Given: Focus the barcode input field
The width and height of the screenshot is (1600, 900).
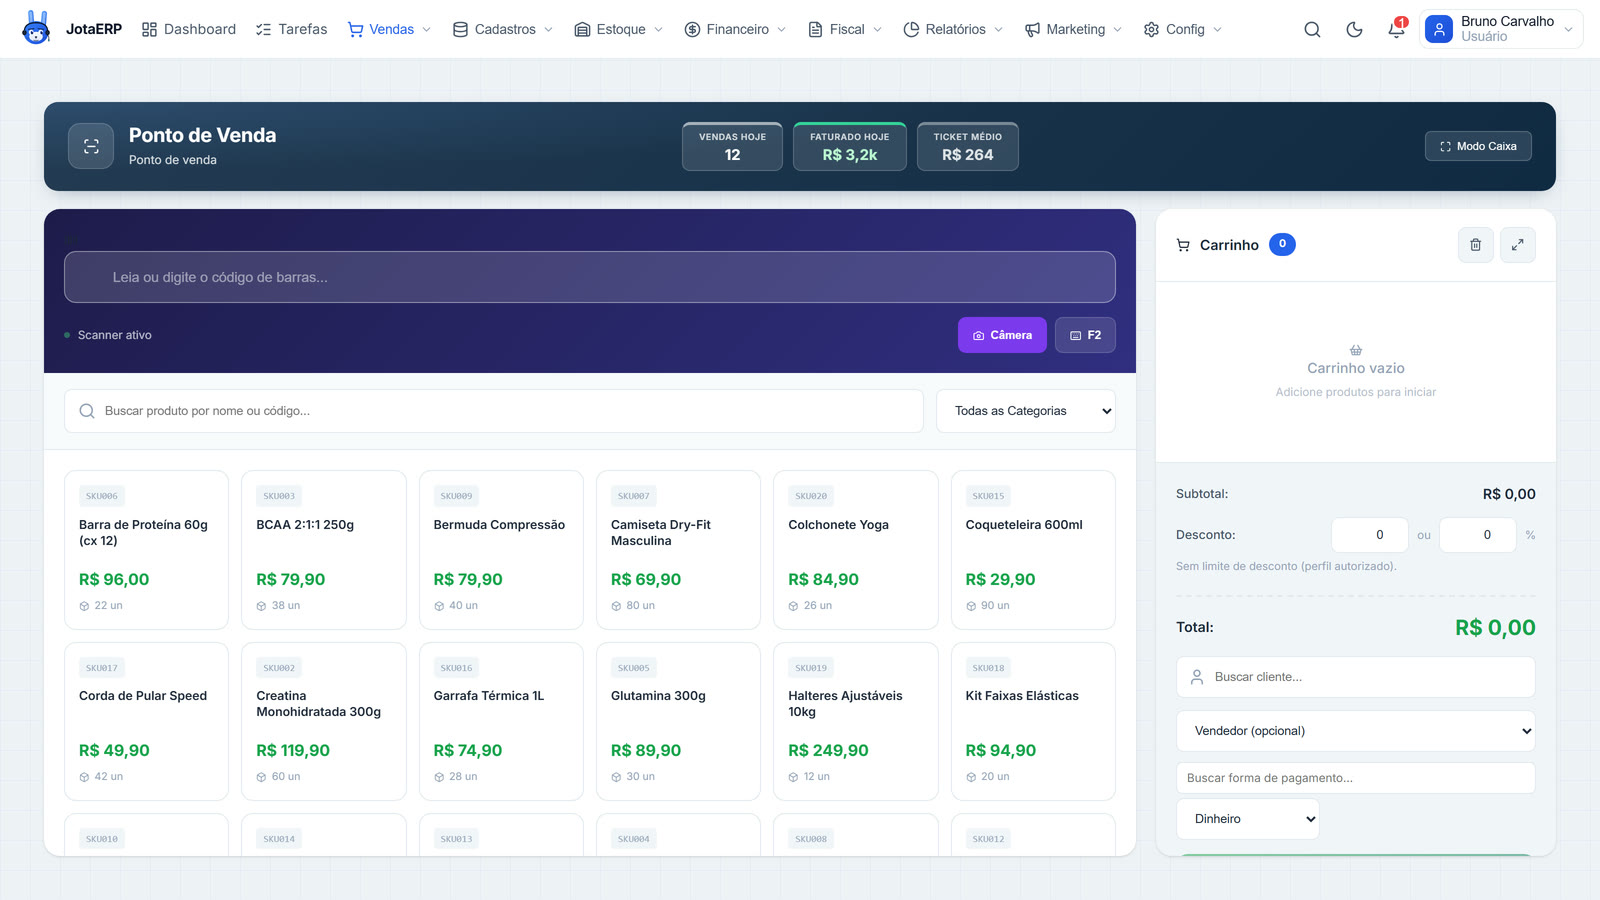Looking at the screenshot, I should point(590,277).
